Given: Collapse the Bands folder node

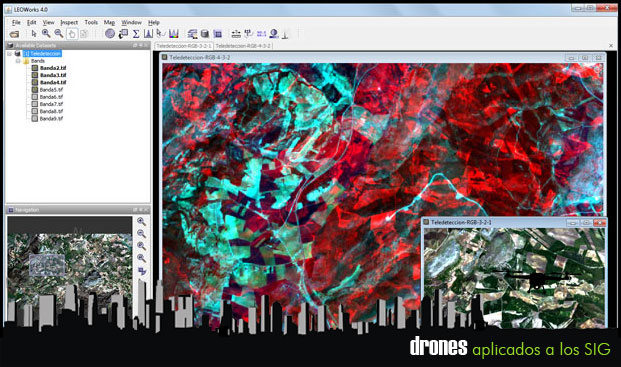Looking at the screenshot, I should [18, 61].
